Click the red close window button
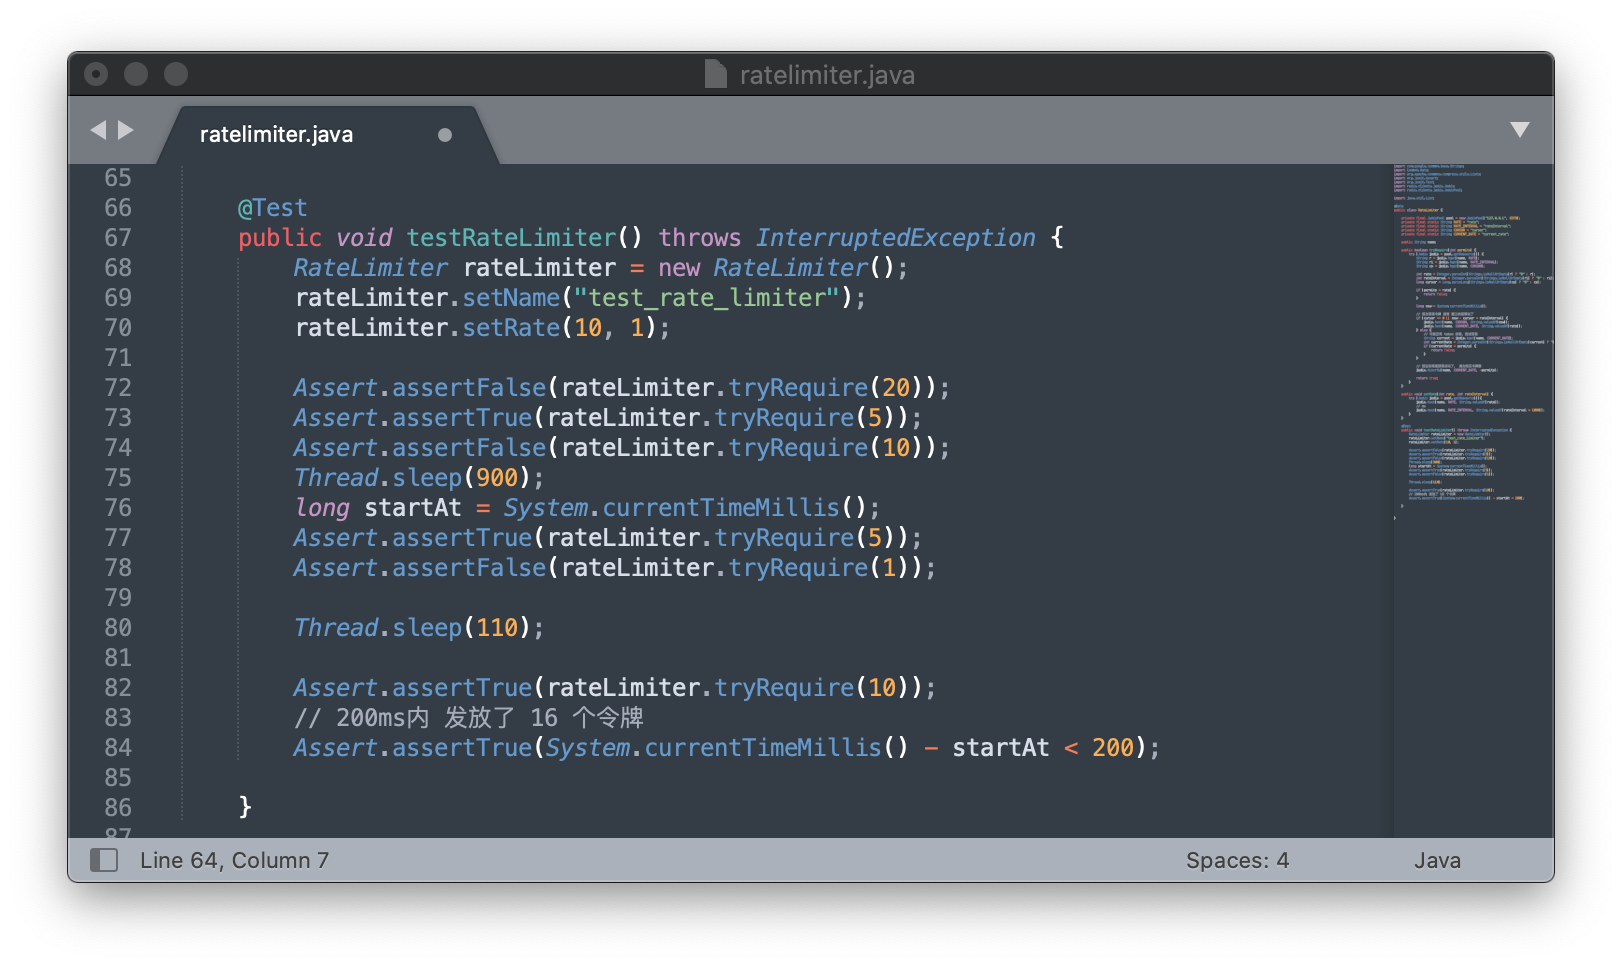This screenshot has width=1622, height=966. 96,74
